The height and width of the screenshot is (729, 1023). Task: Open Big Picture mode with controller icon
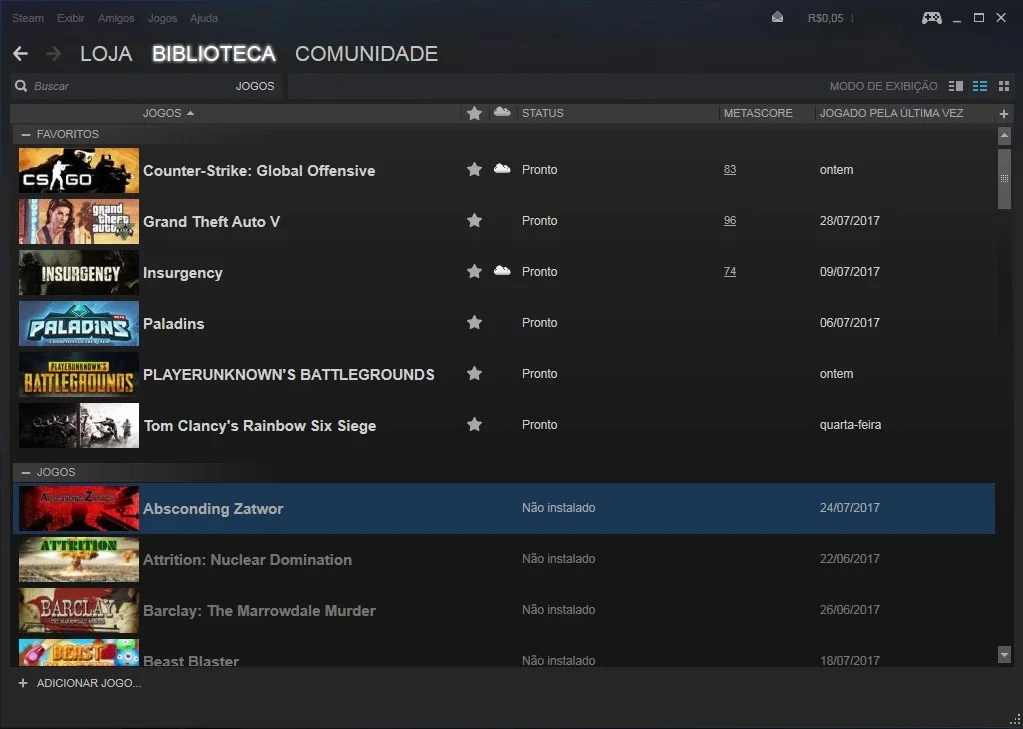[931, 18]
